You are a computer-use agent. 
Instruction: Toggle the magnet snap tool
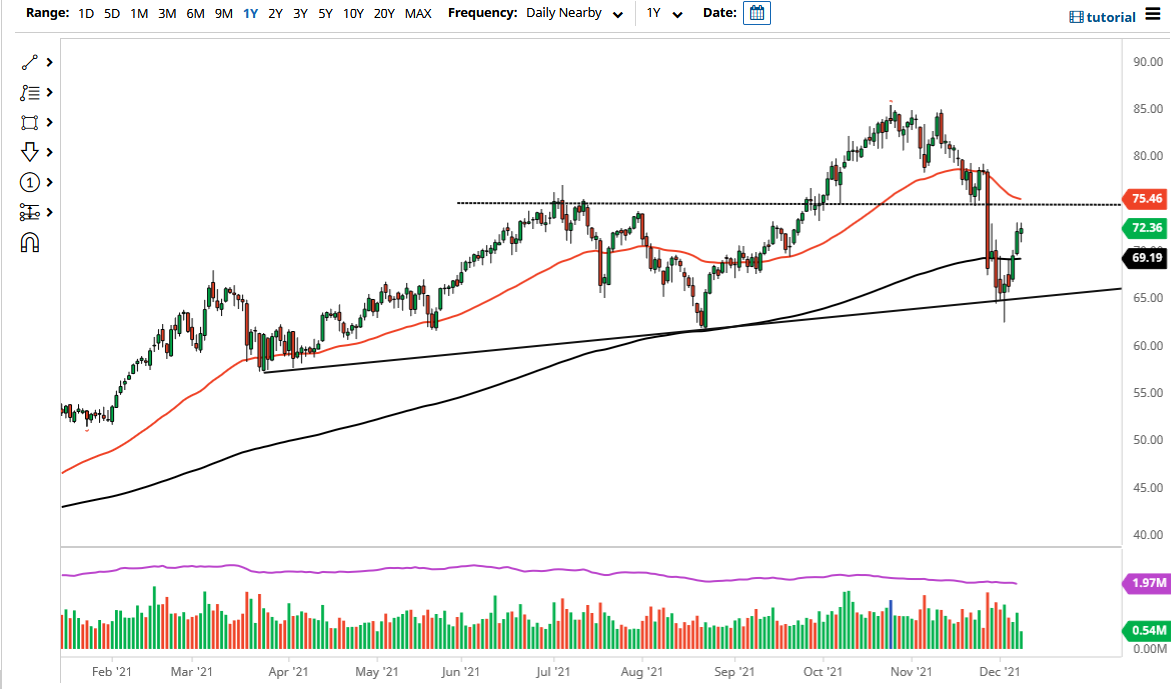[x=28, y=242]
